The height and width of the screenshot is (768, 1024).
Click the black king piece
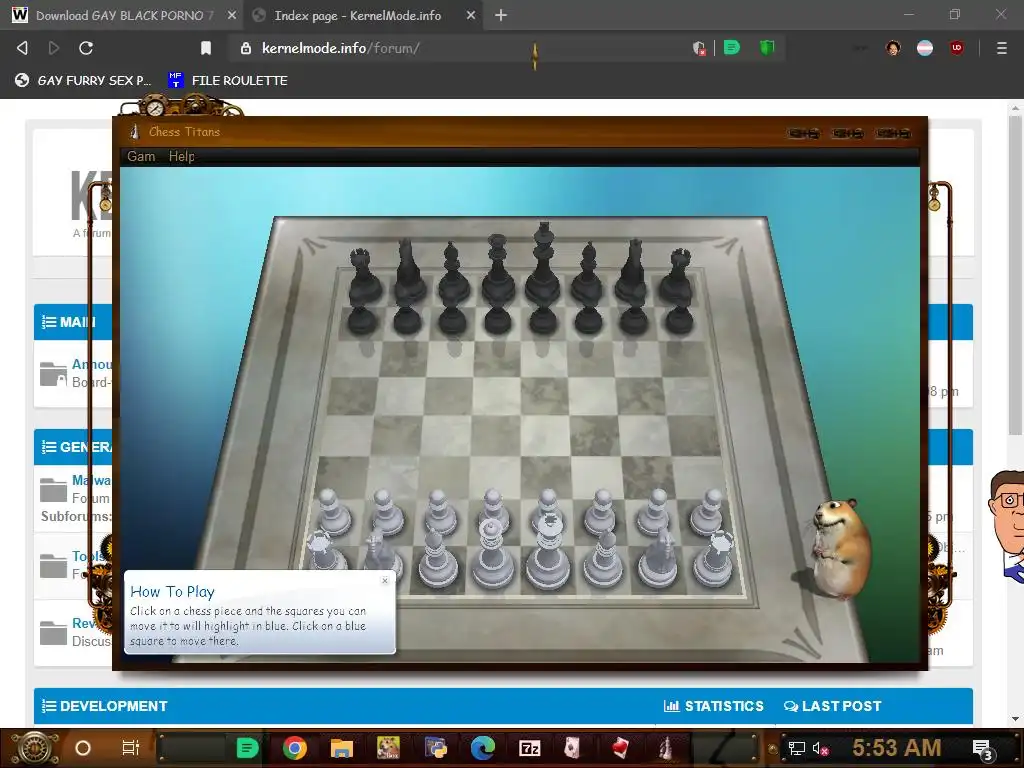pyautogui.click(x=543, y=264)
